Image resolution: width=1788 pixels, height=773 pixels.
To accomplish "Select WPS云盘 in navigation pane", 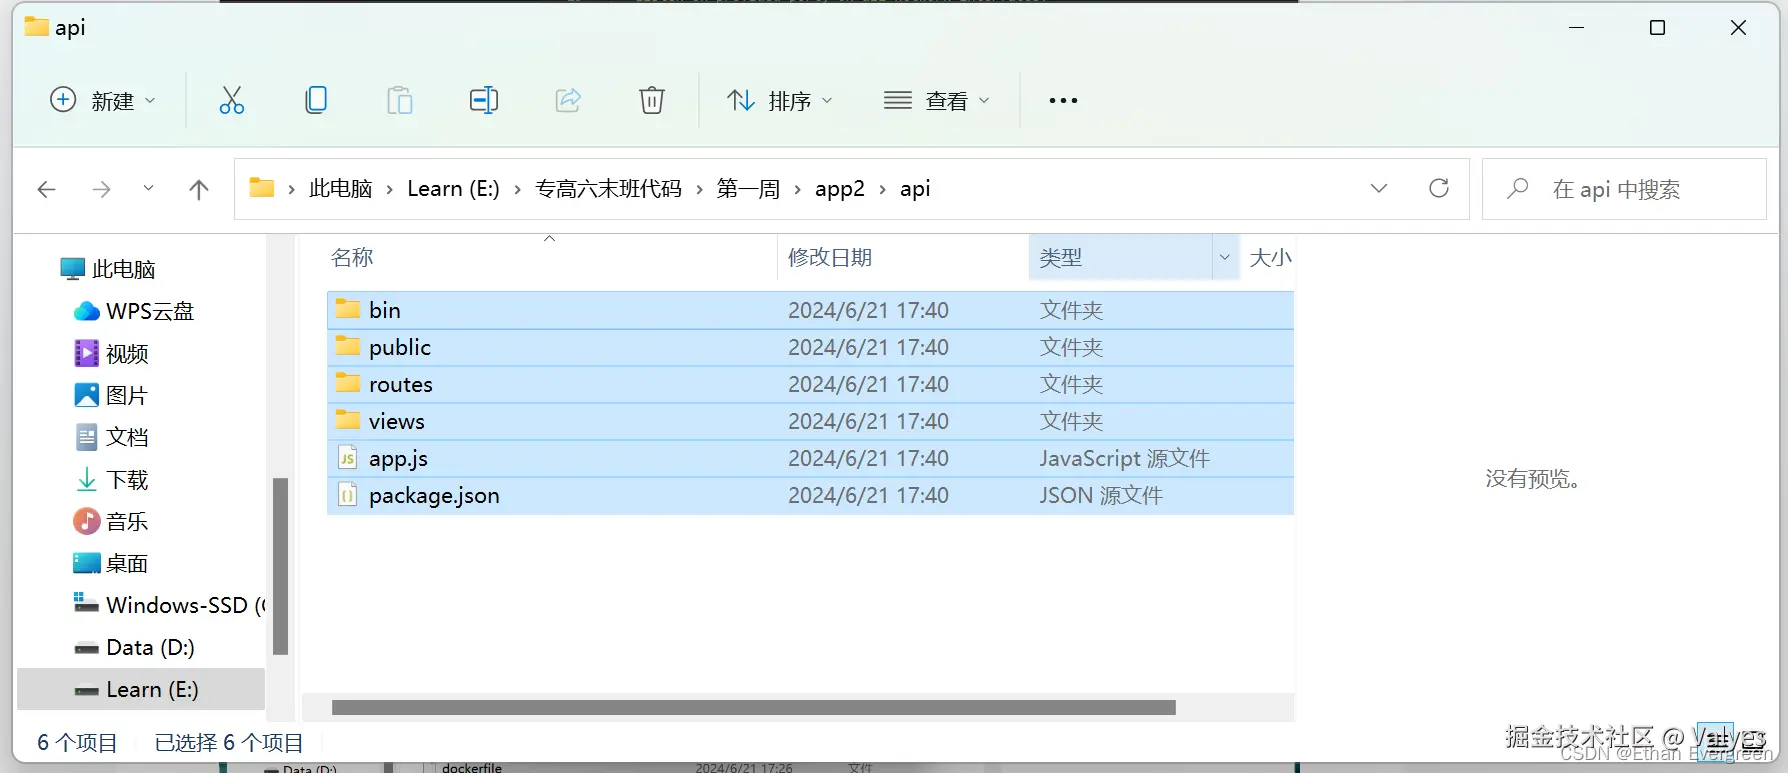I will coord(149,311).
